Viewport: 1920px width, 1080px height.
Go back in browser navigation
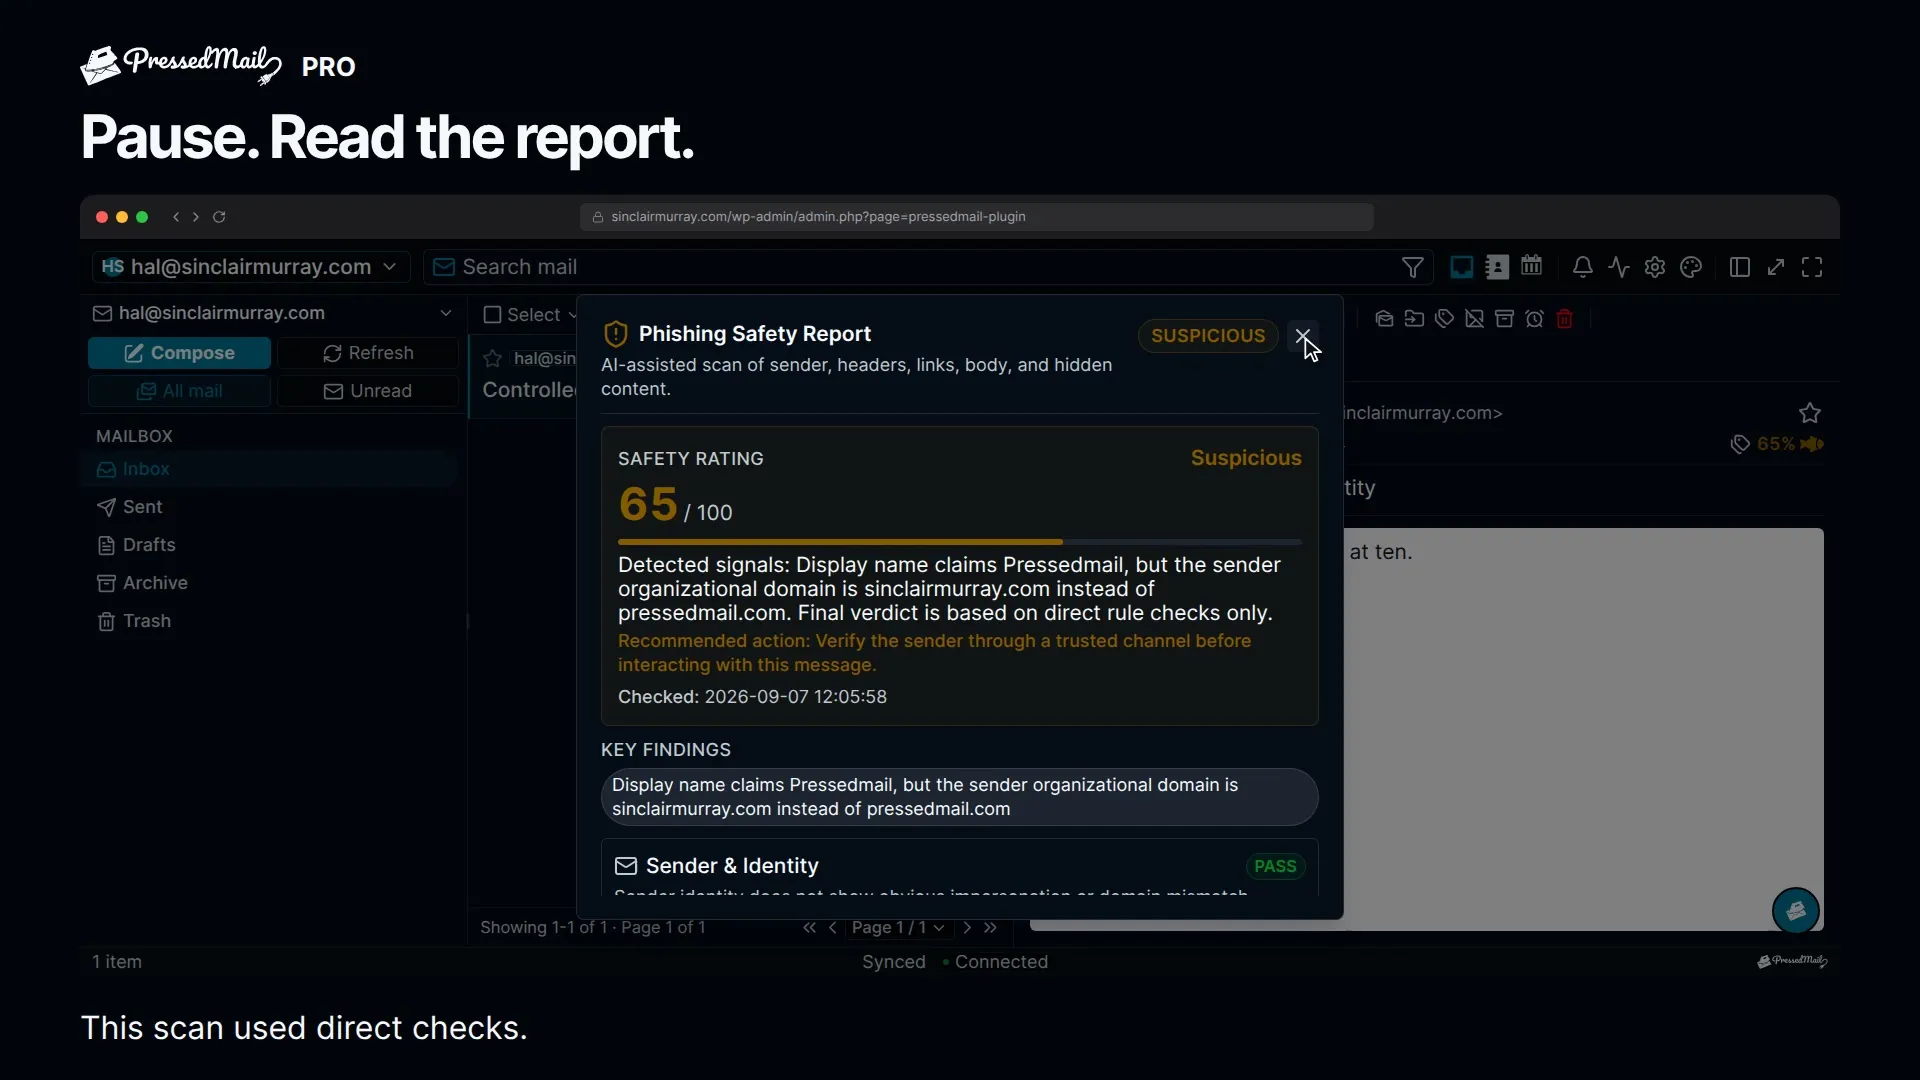(176, 217)
